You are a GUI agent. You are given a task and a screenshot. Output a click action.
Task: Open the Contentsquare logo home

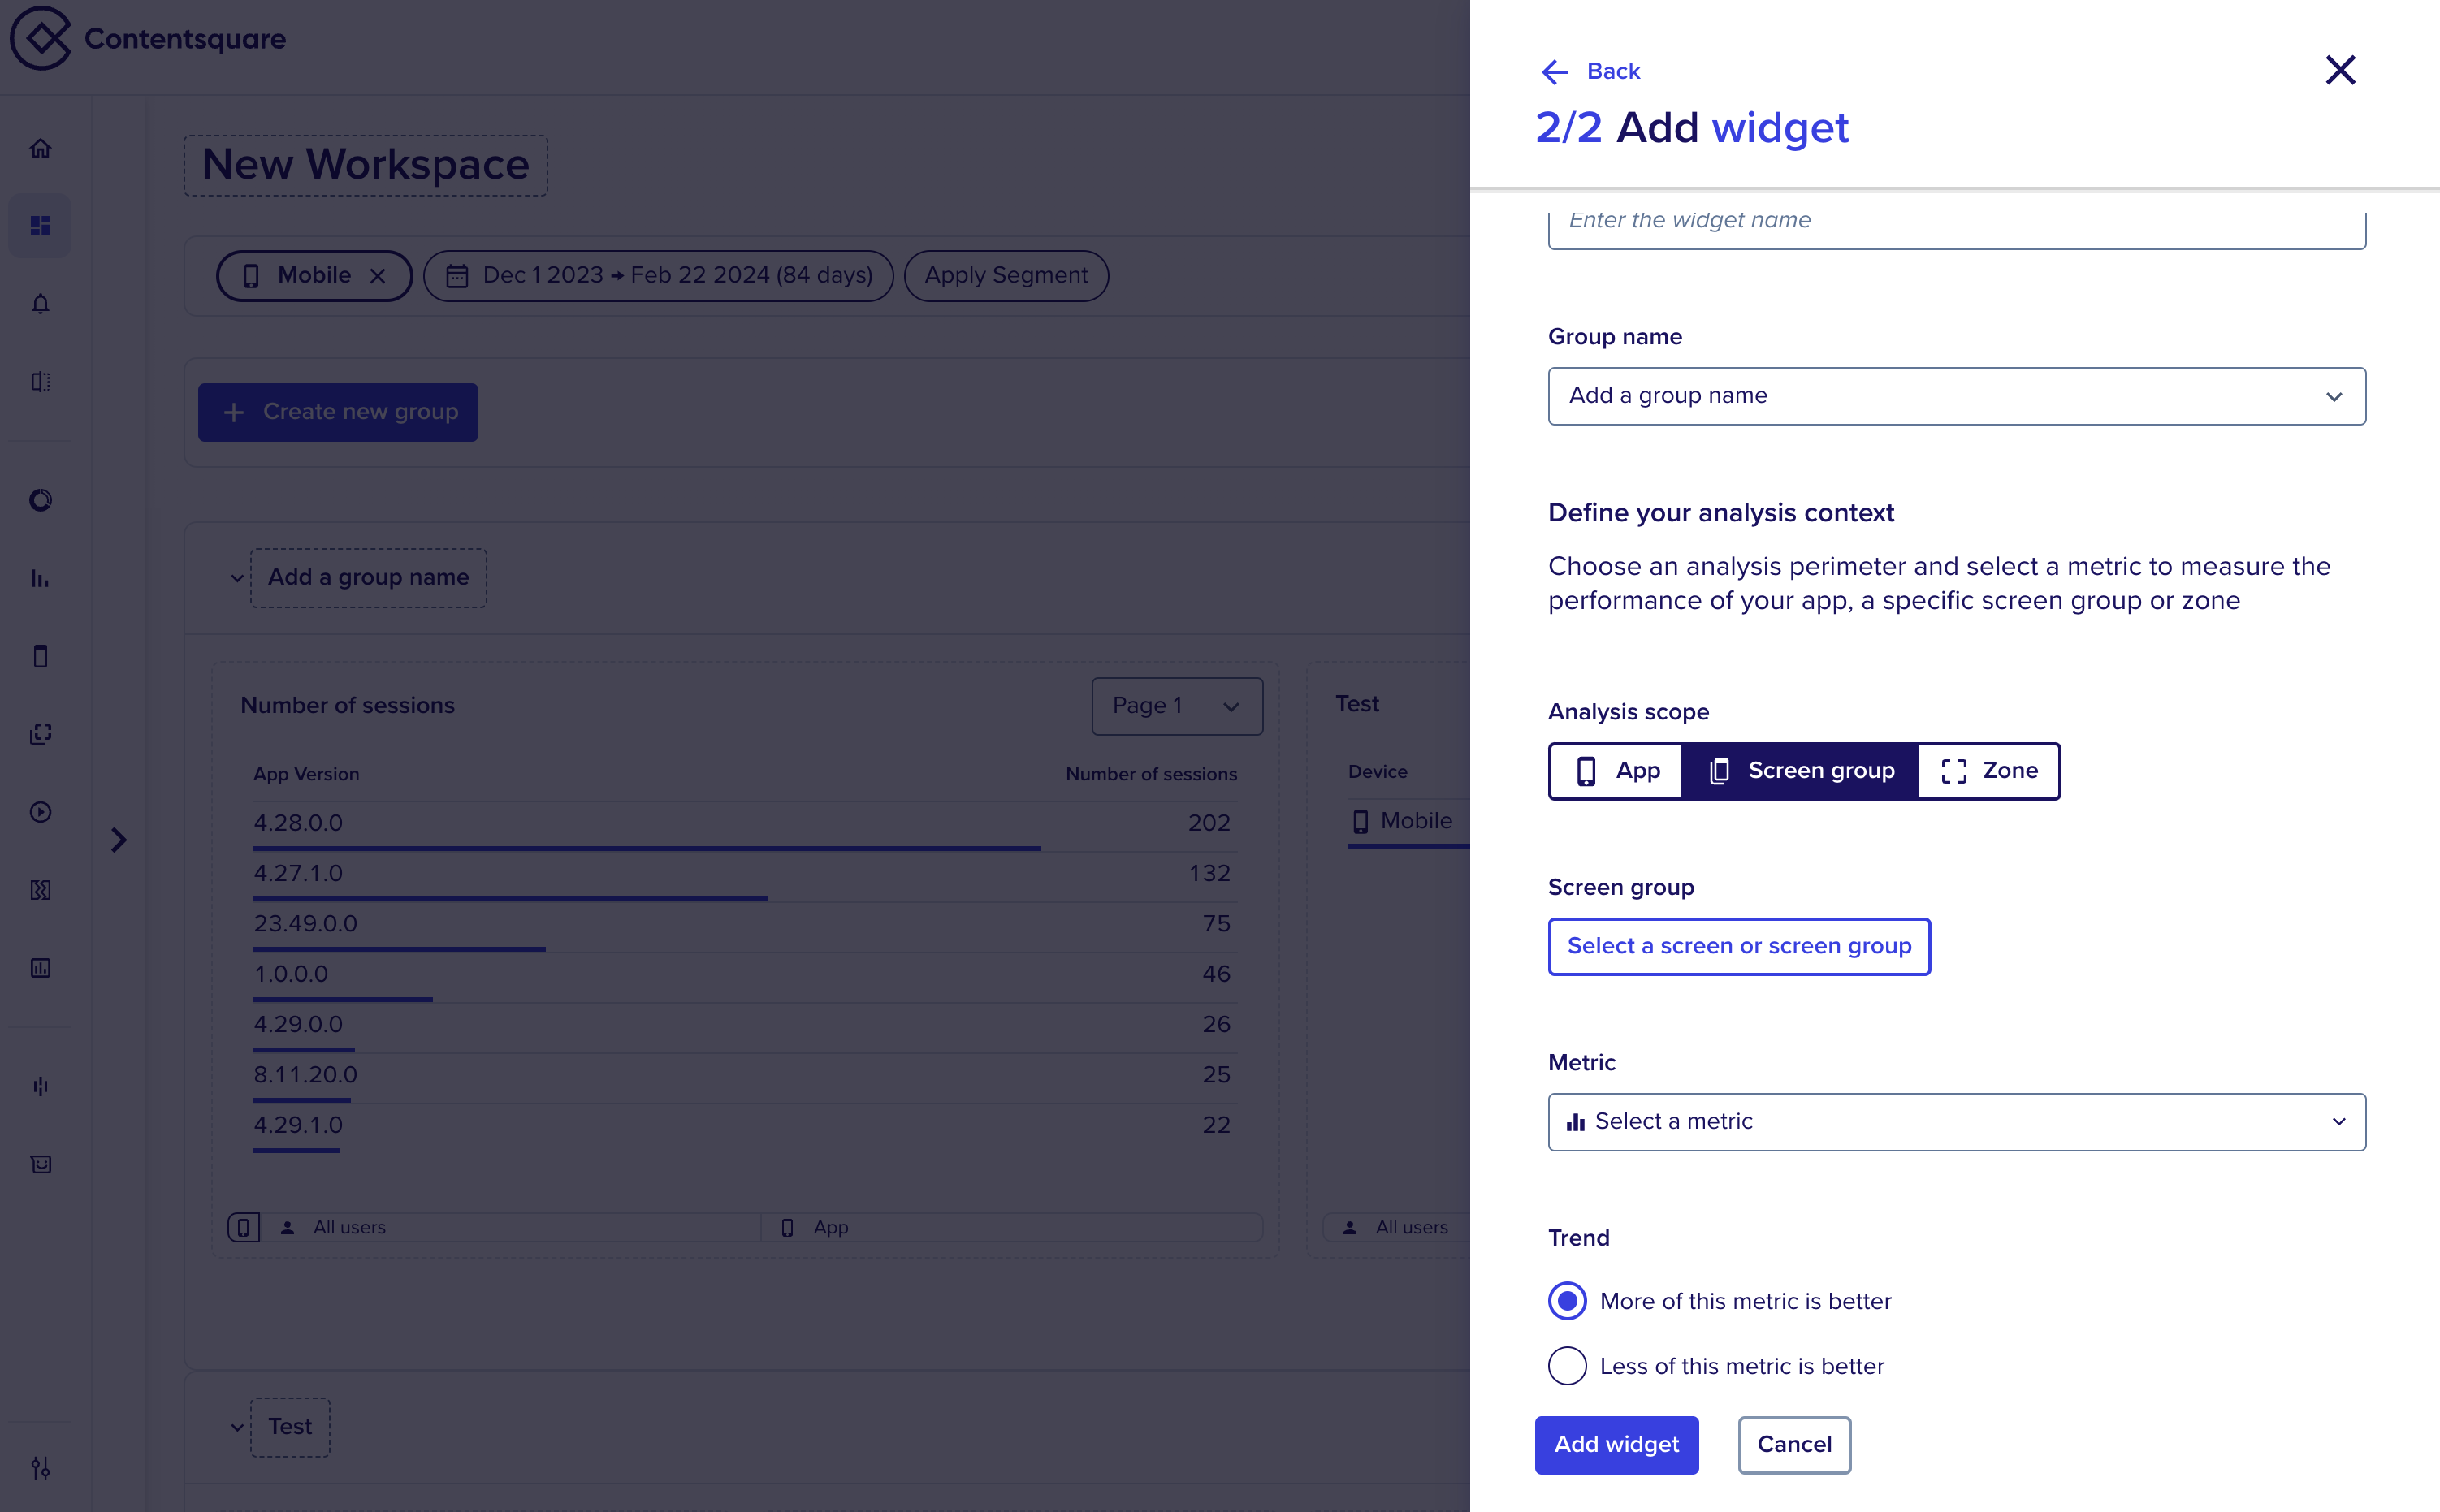click(148, 38)
